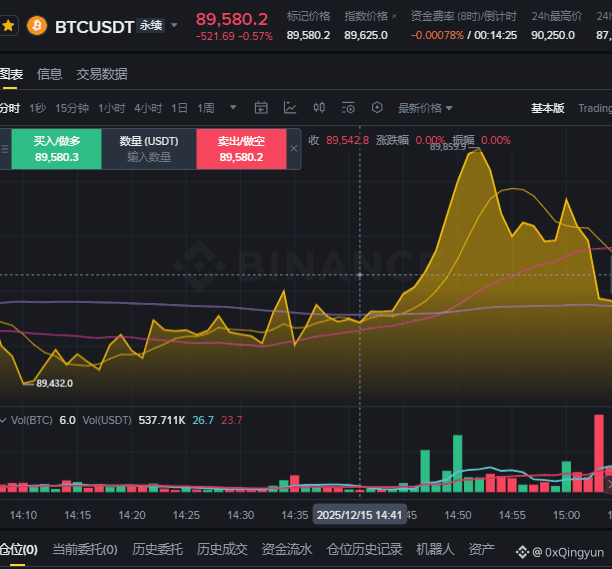Click the 数量 (USDT) quantity input field
The height and width of the screenshot is (569, 612).
pos(149,149)
